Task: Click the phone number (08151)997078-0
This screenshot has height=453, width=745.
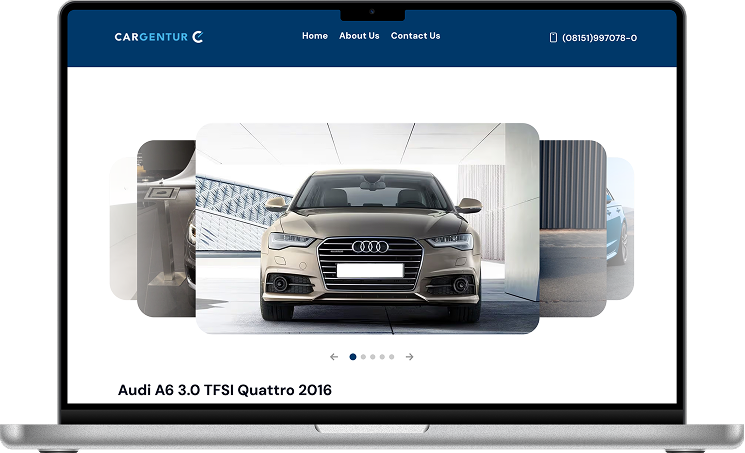Action: (x=599, y=38)
